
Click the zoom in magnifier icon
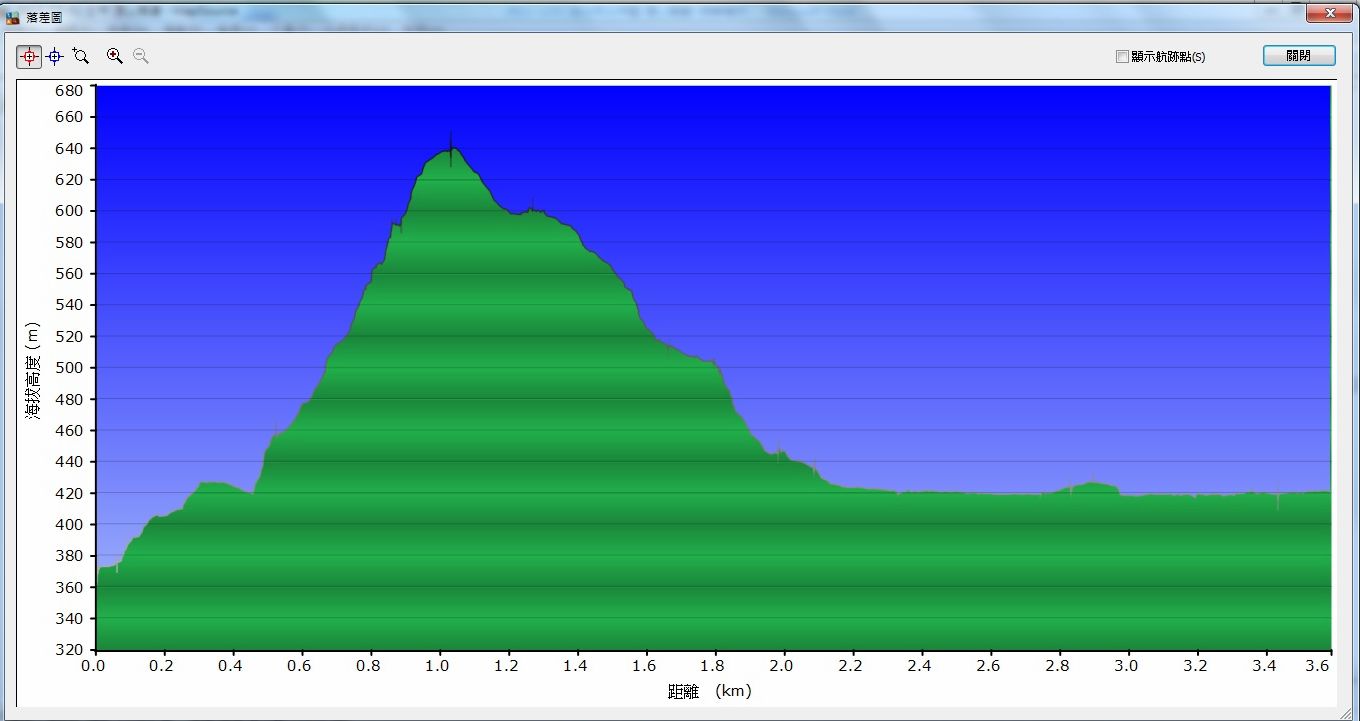[115, 57]
